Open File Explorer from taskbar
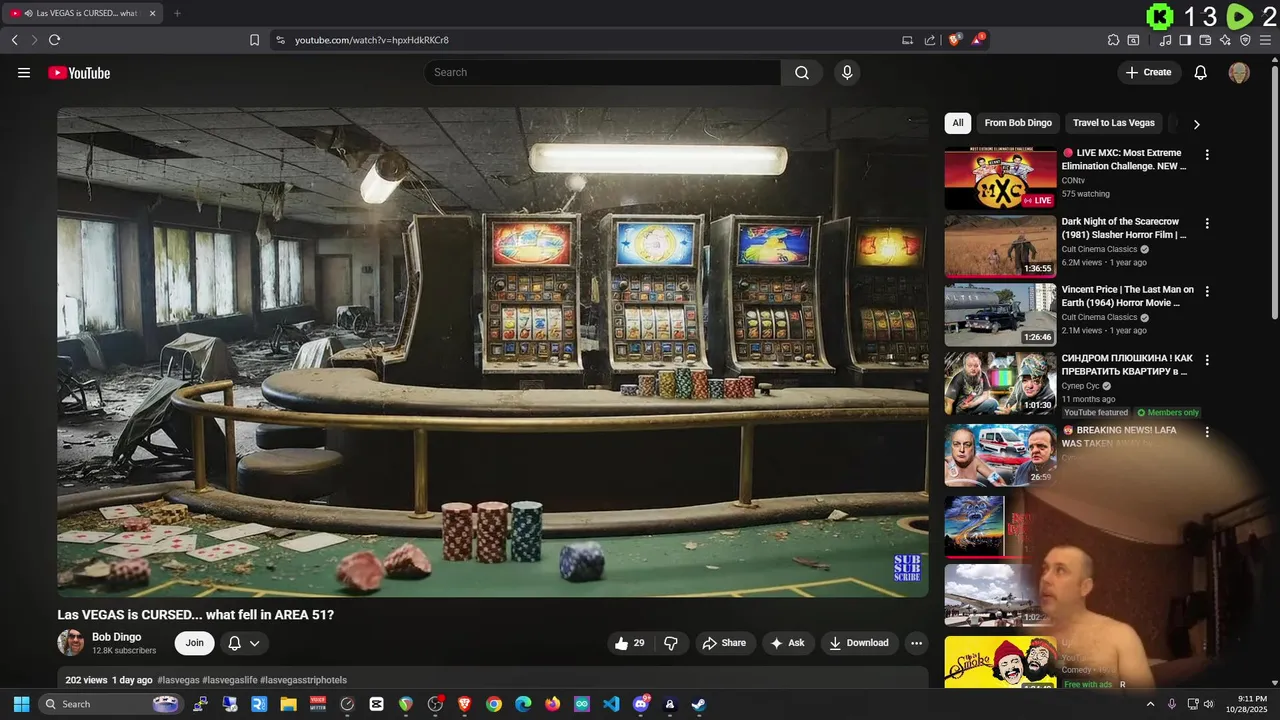The image size is (1280, 720). pos(288,704)
